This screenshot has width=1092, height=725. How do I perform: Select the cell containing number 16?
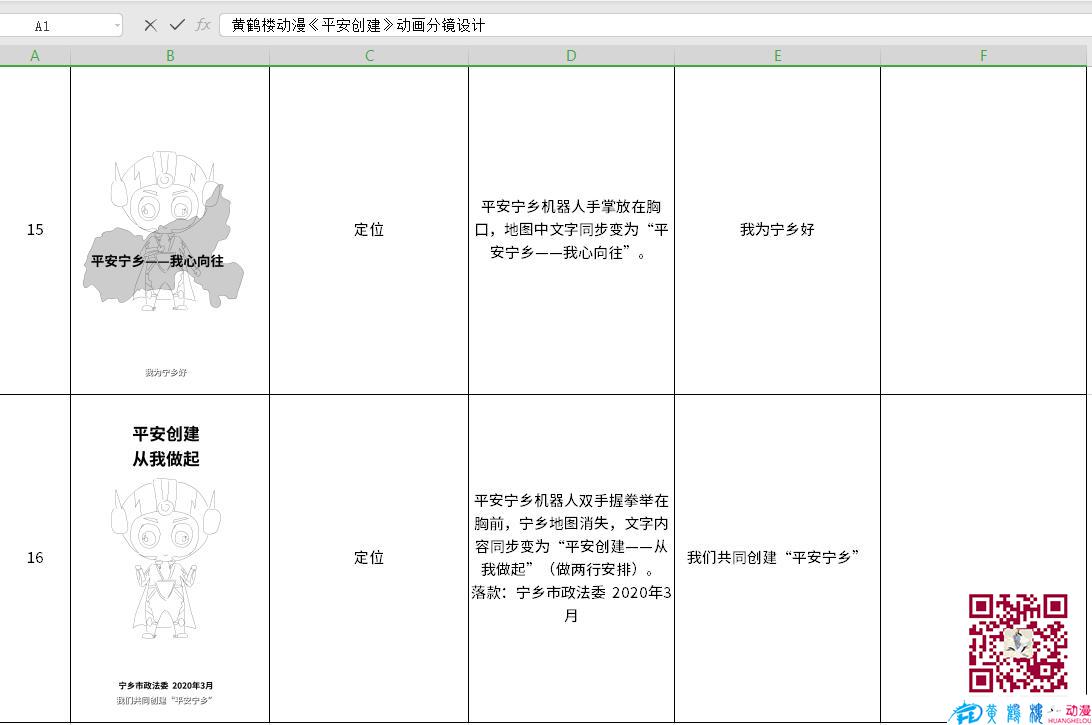[35, 558]
